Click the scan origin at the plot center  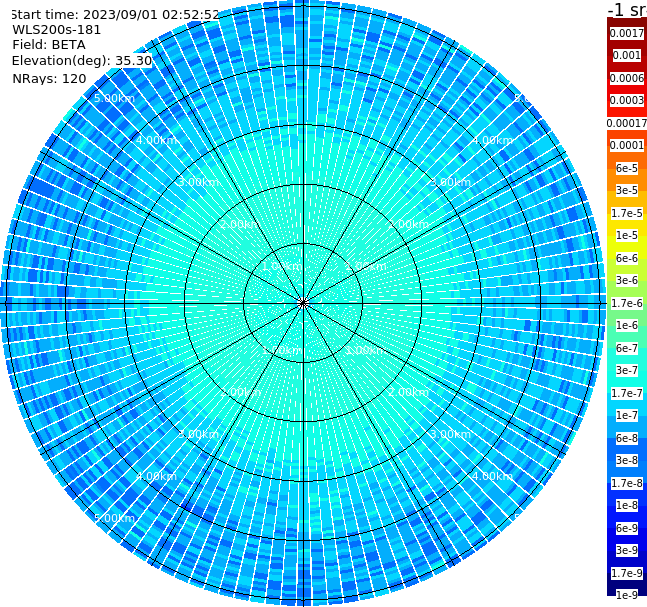pos(303,303)
